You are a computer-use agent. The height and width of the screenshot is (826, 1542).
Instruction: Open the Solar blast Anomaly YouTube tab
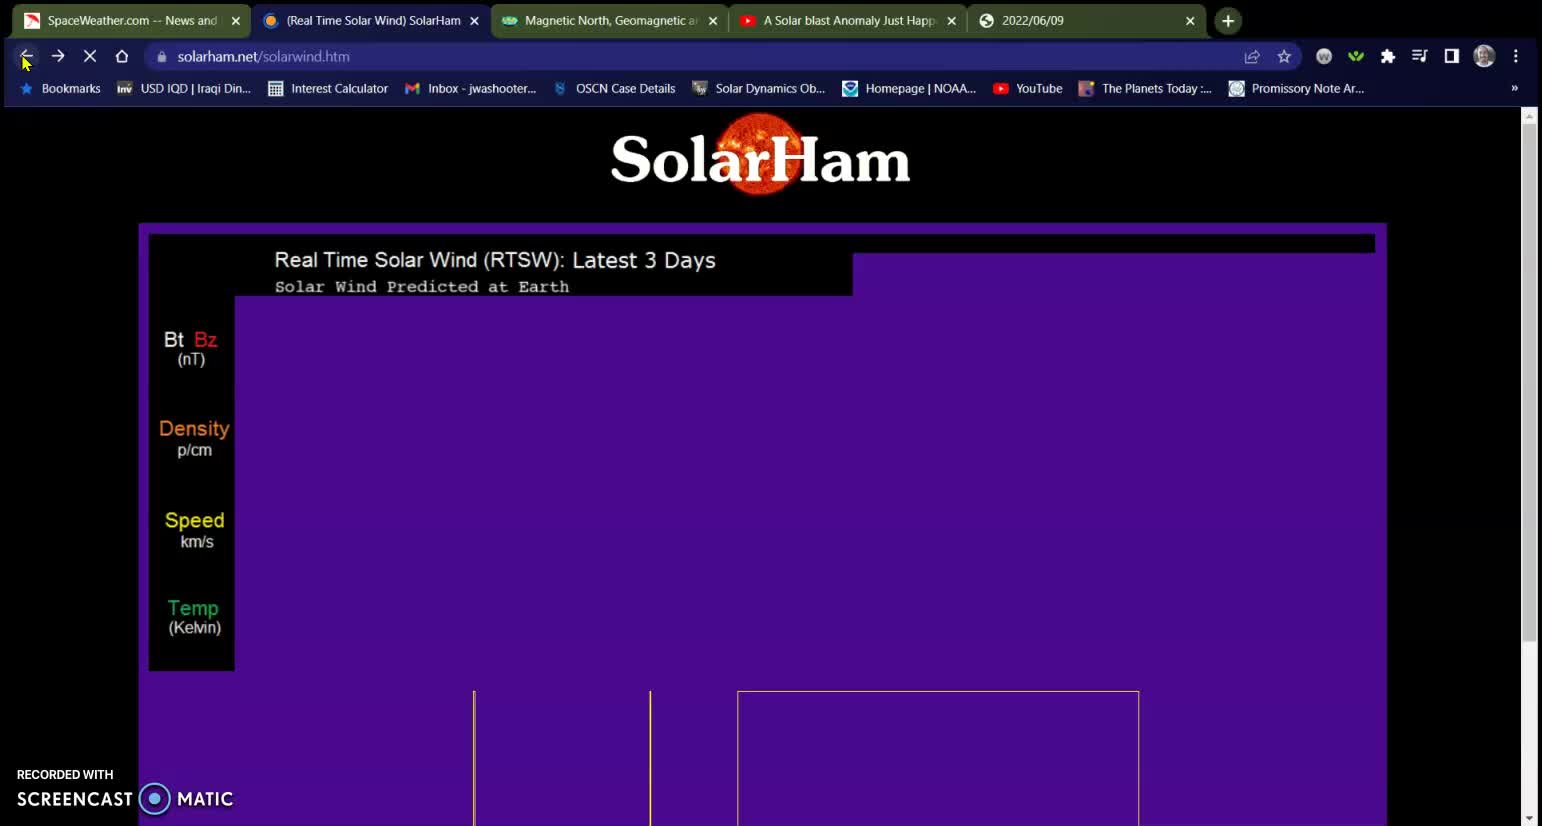click(848, 21)
